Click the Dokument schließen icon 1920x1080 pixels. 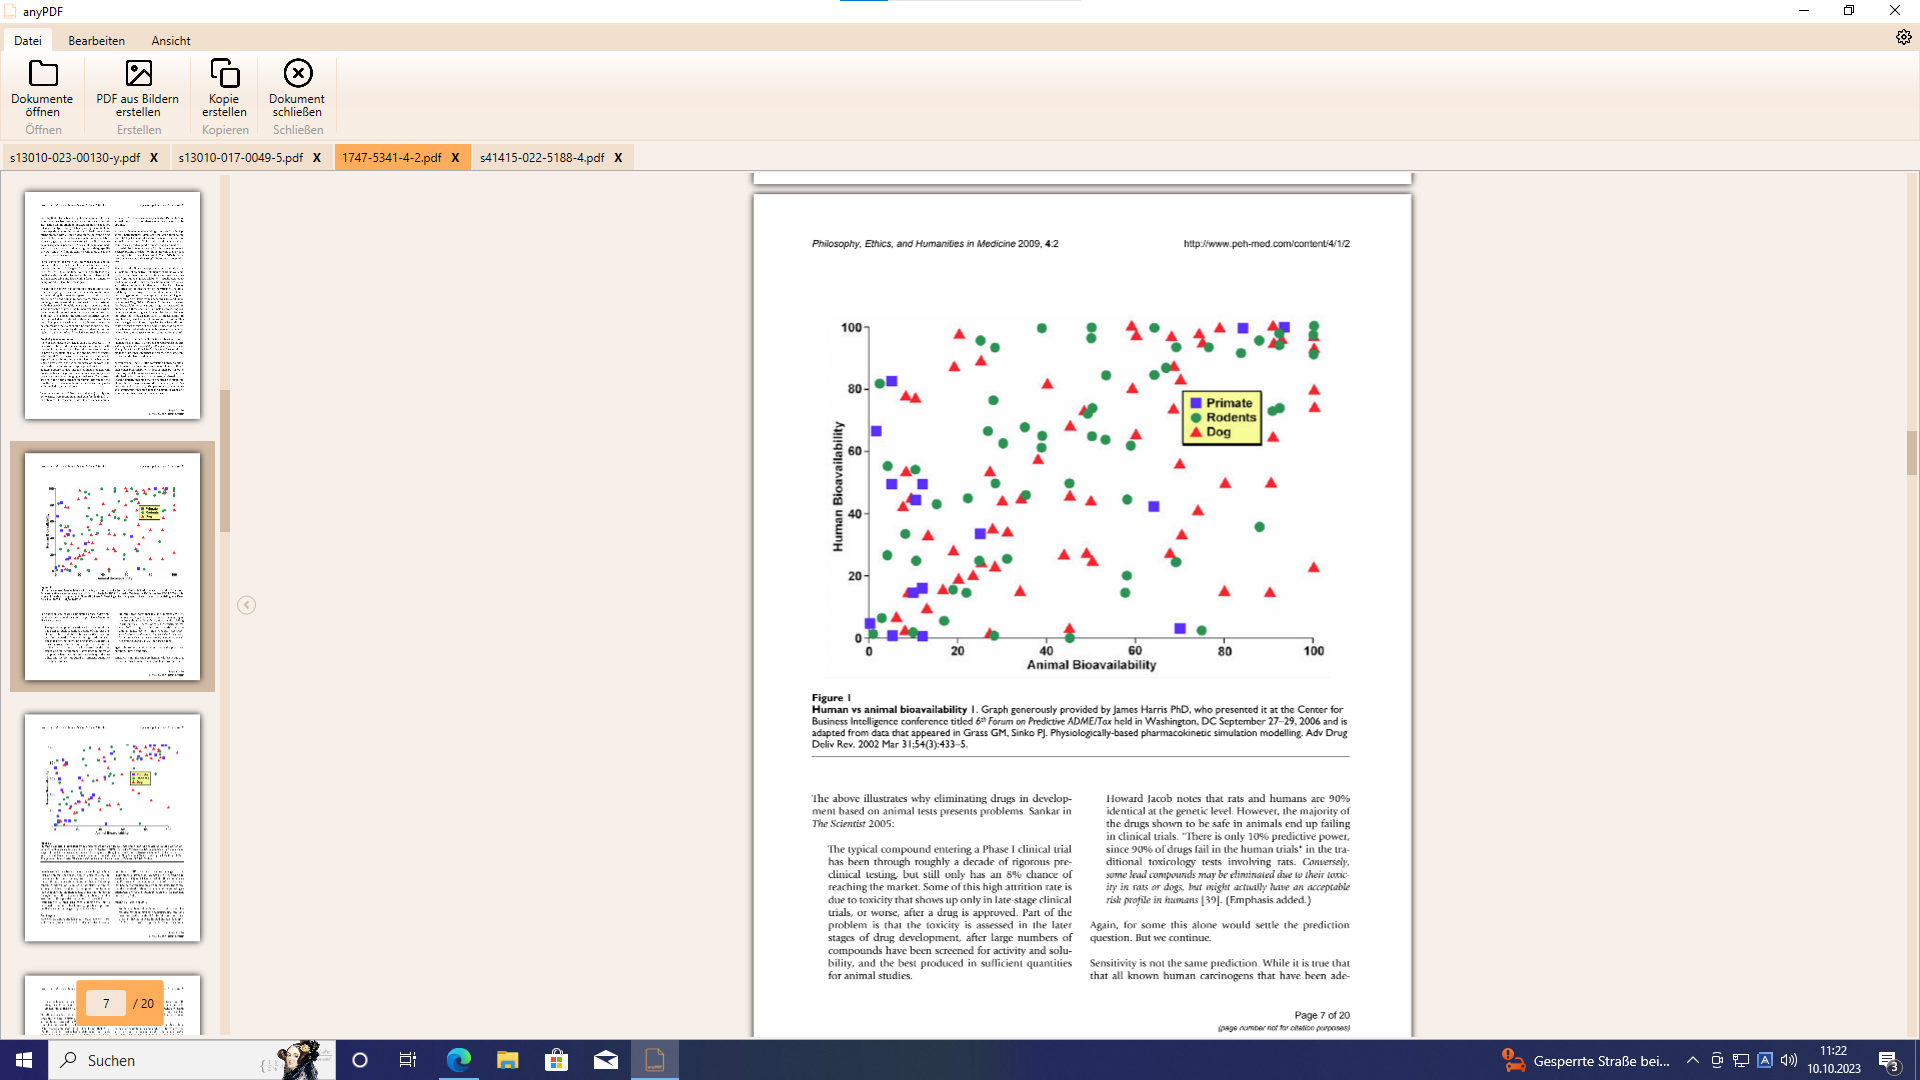click(x=297, y=74)
